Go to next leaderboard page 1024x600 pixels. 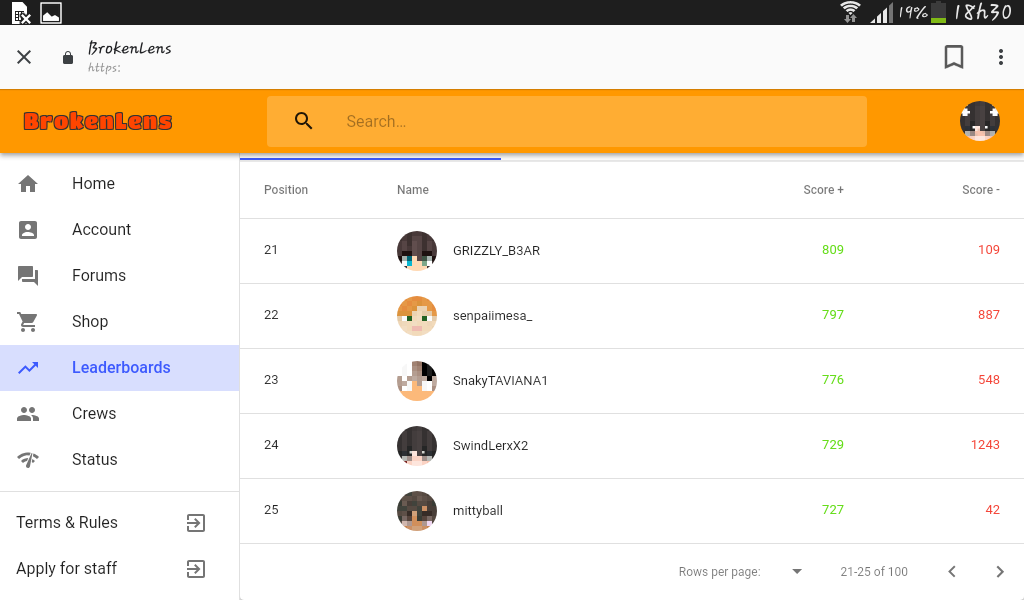[x=1000, y=571]
